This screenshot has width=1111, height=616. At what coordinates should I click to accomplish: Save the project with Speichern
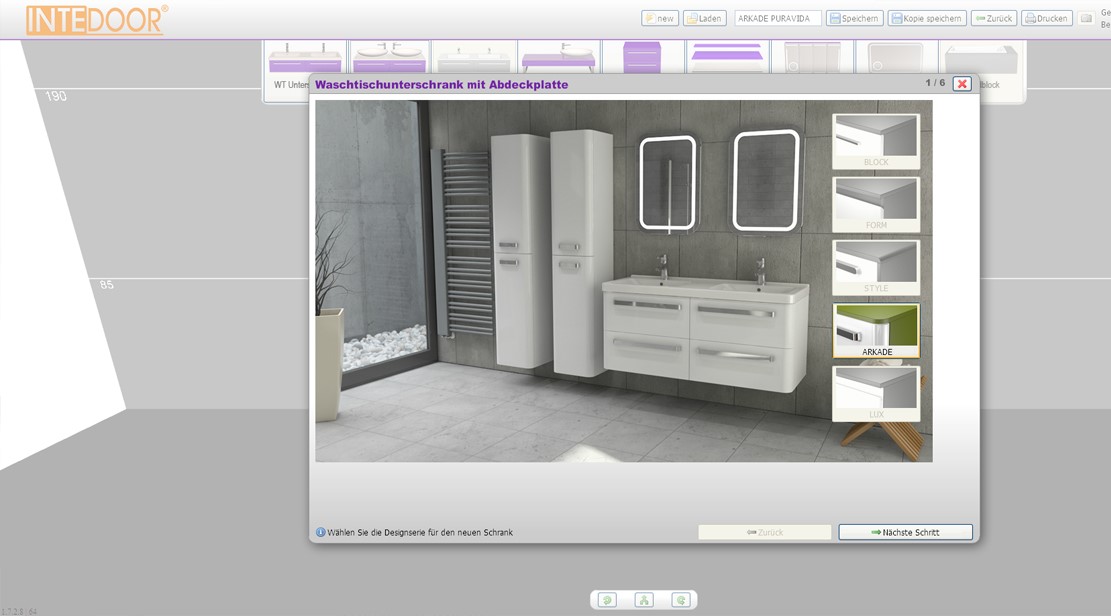pos(854,18)
